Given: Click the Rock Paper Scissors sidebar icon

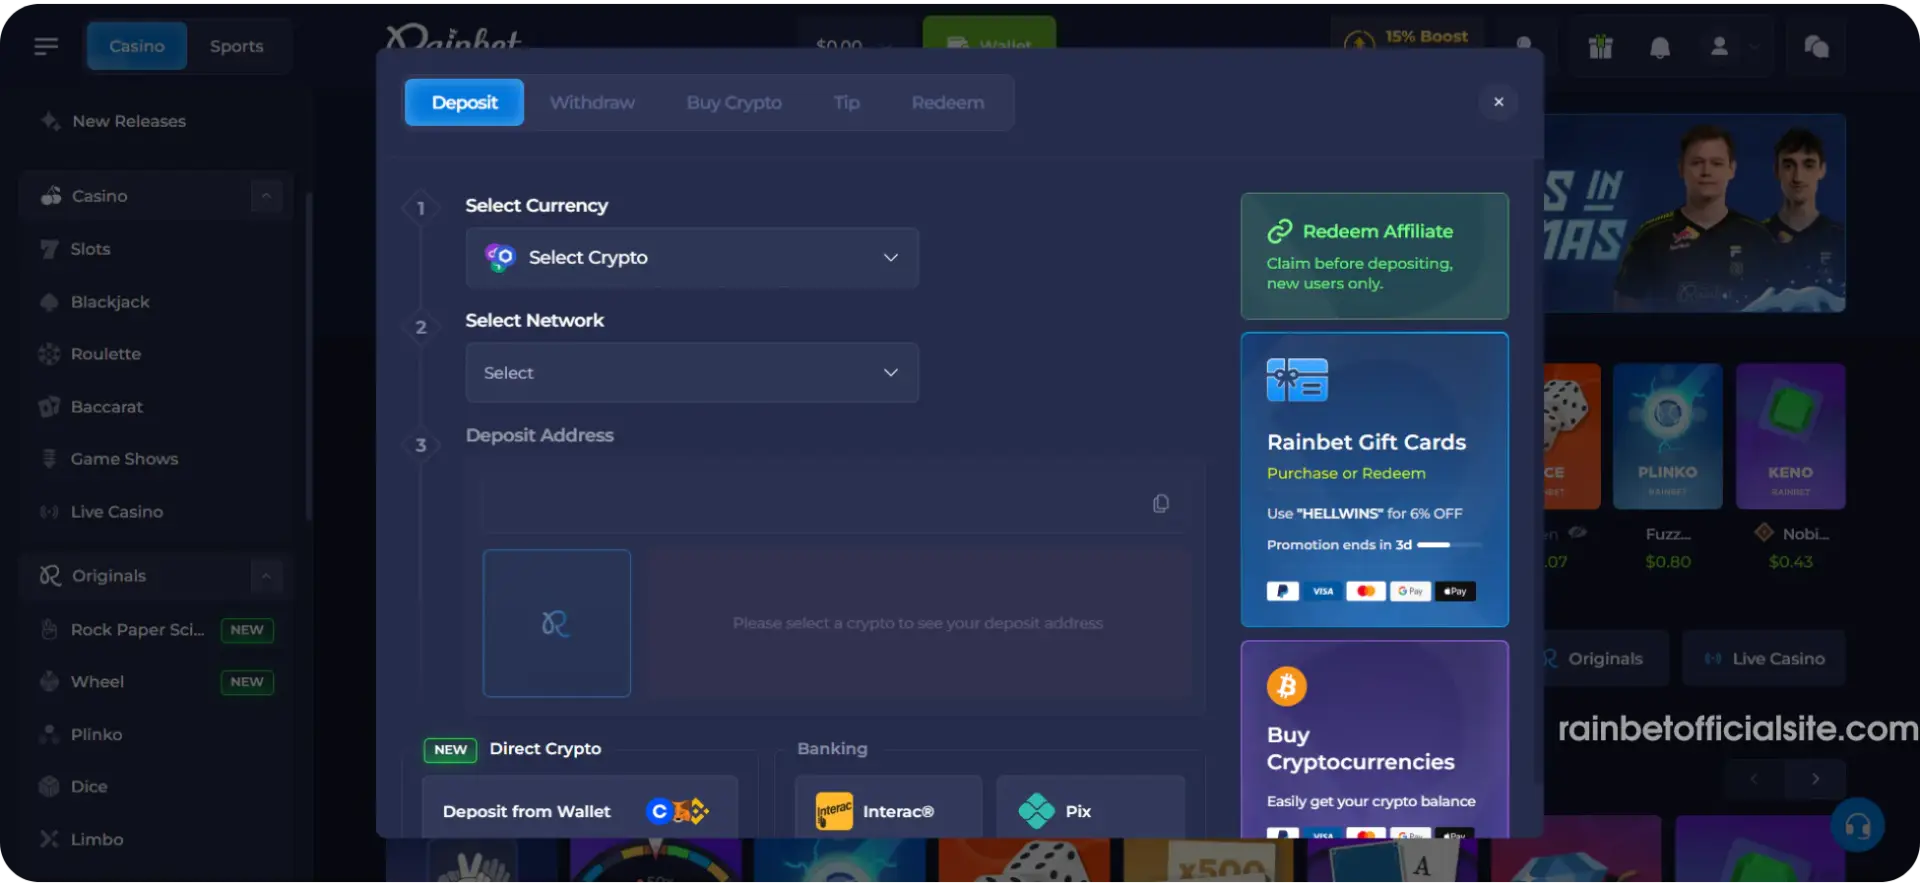Looking at the screenshot, I should coord(49,630).
